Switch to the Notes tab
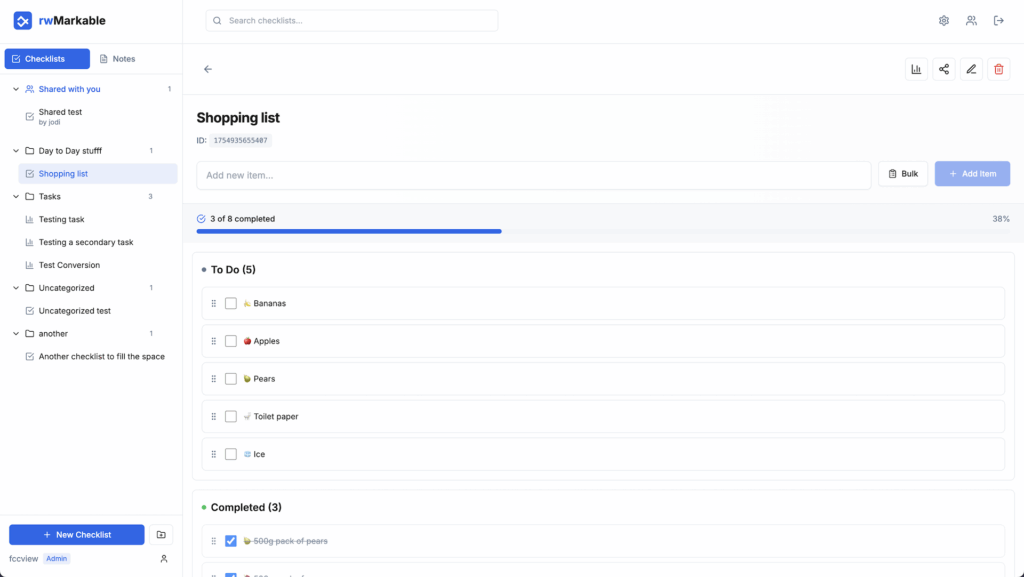Viewport: 1024px width, 577px height. (117, 59)
